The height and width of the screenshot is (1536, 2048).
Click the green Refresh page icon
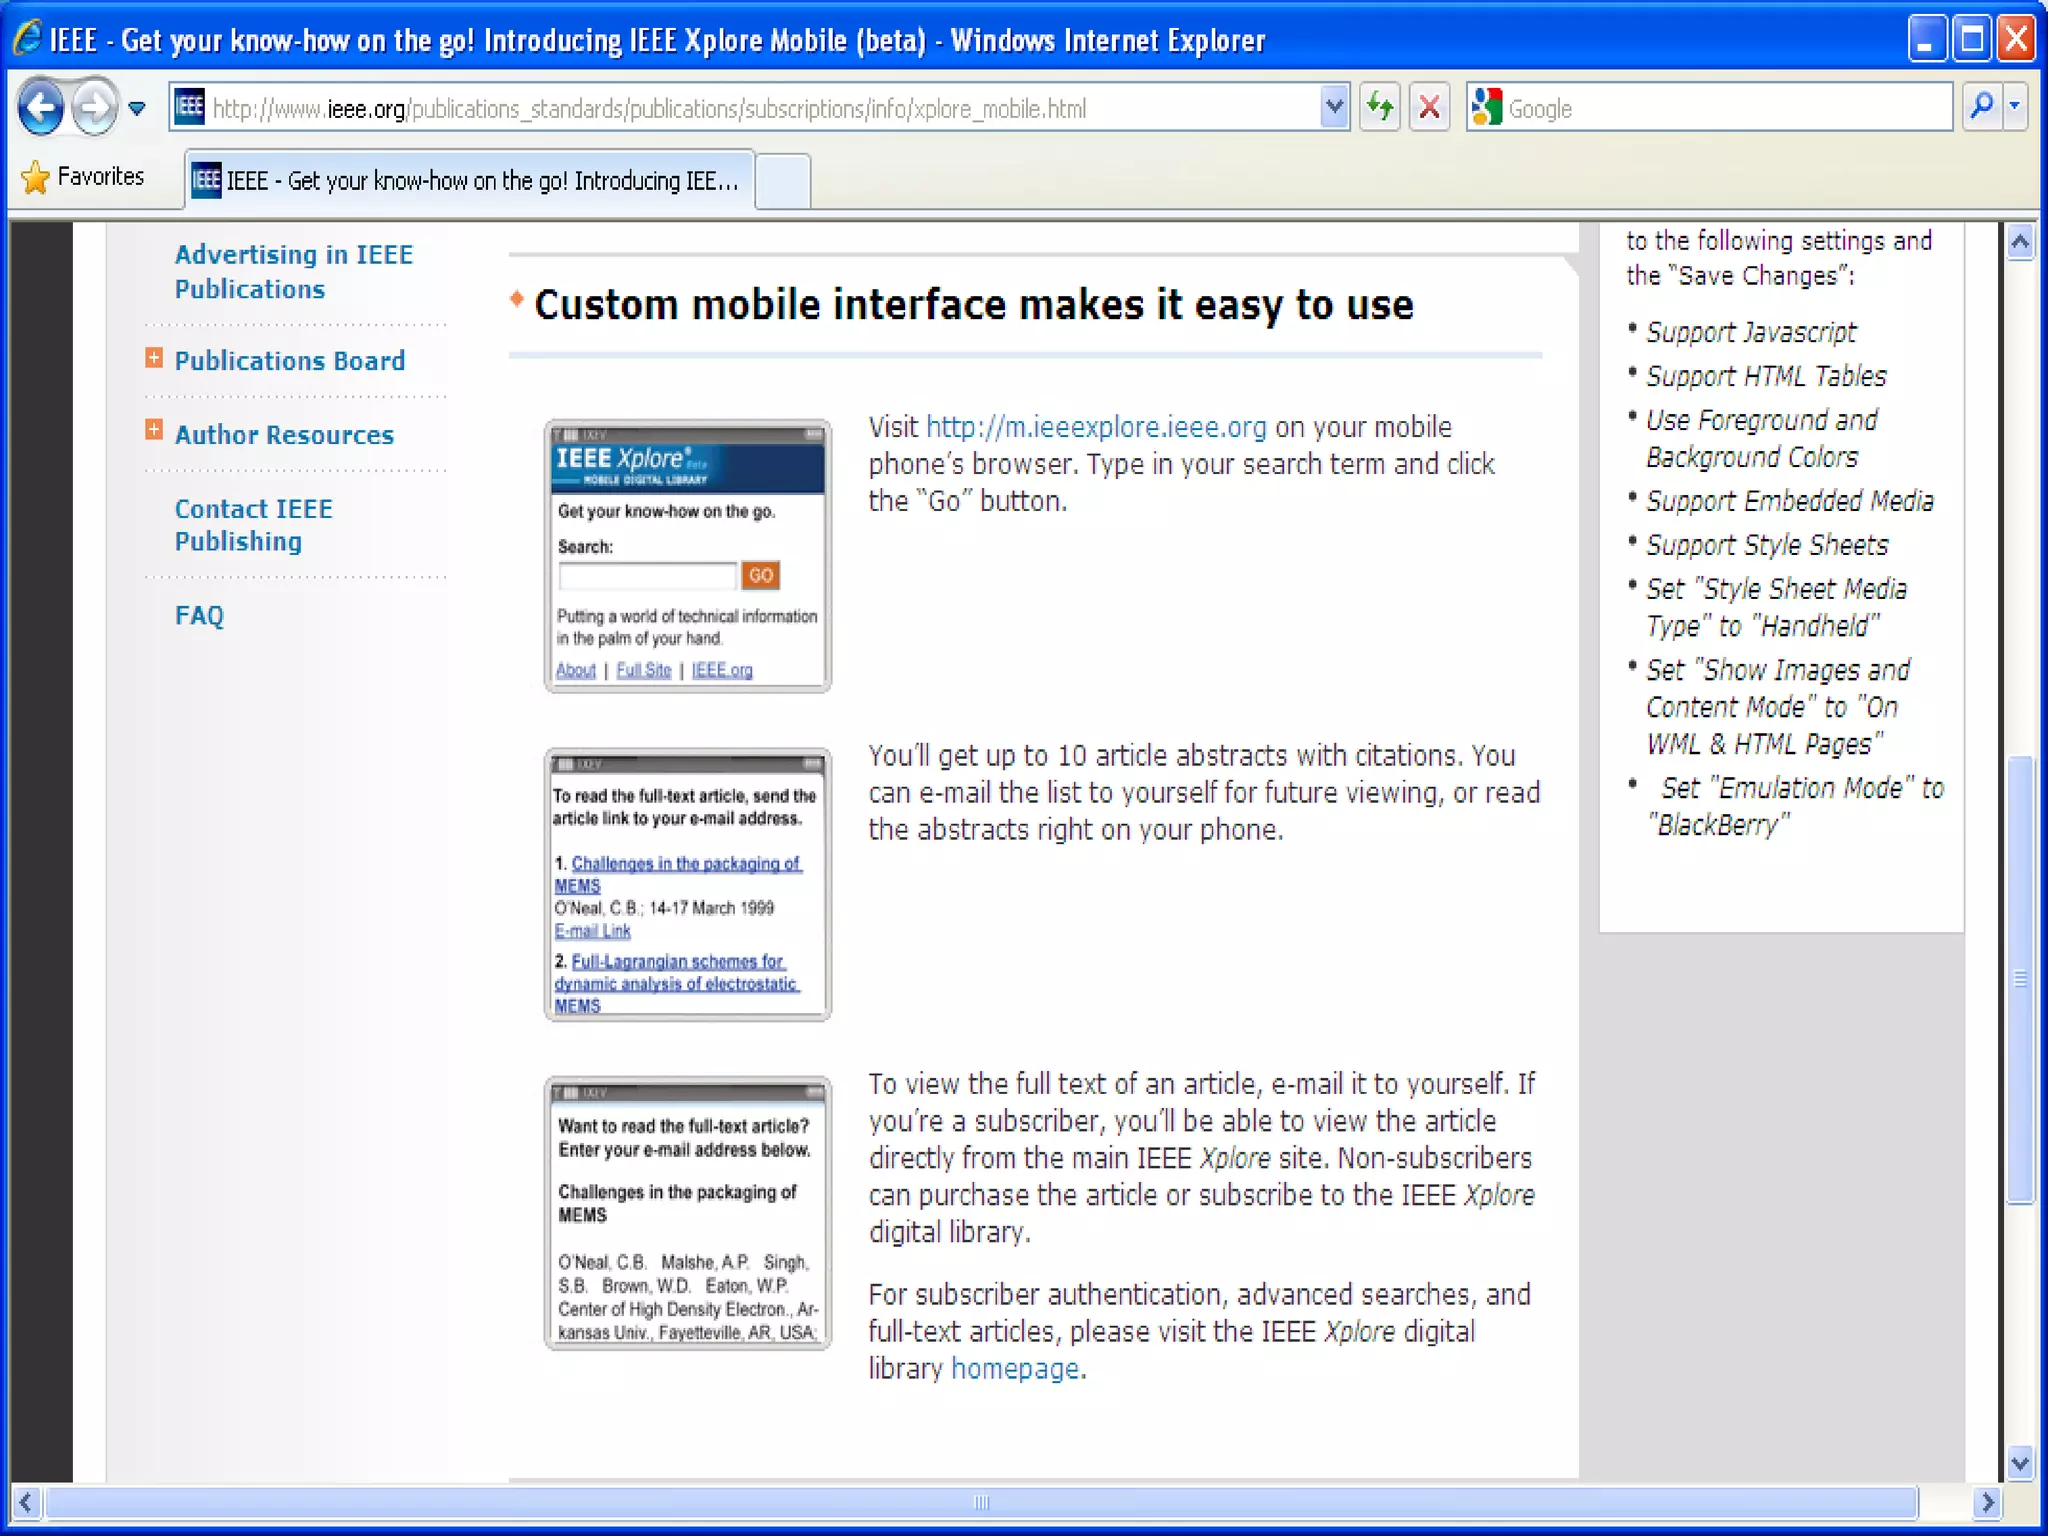pos(1380,107)
